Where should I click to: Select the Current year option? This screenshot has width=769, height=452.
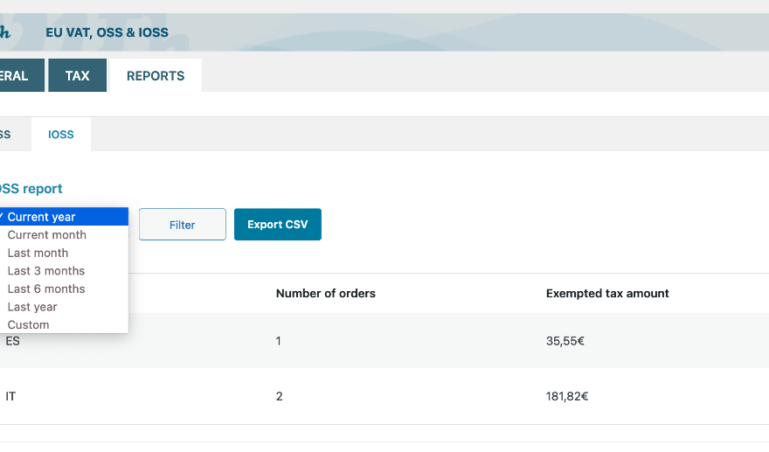(64, 217)
